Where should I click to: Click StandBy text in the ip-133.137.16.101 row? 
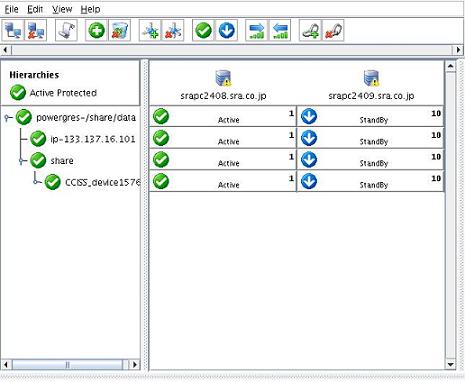coord(374,142)
